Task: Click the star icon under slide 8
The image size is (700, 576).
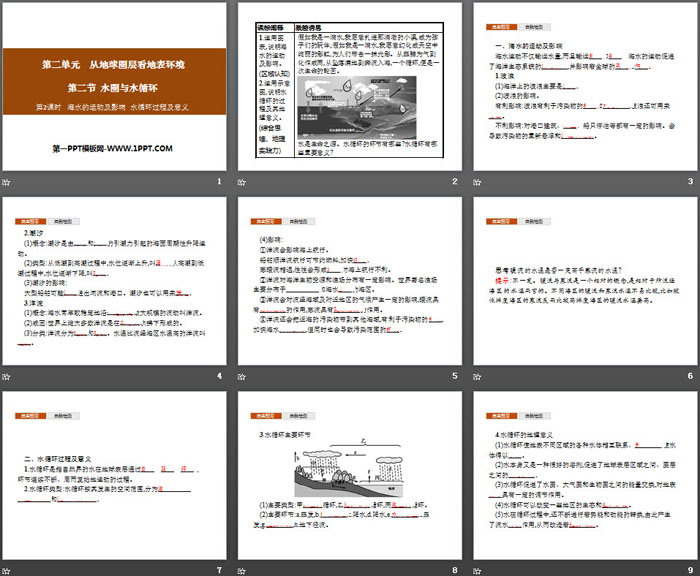Action: (x=242, y=571)
